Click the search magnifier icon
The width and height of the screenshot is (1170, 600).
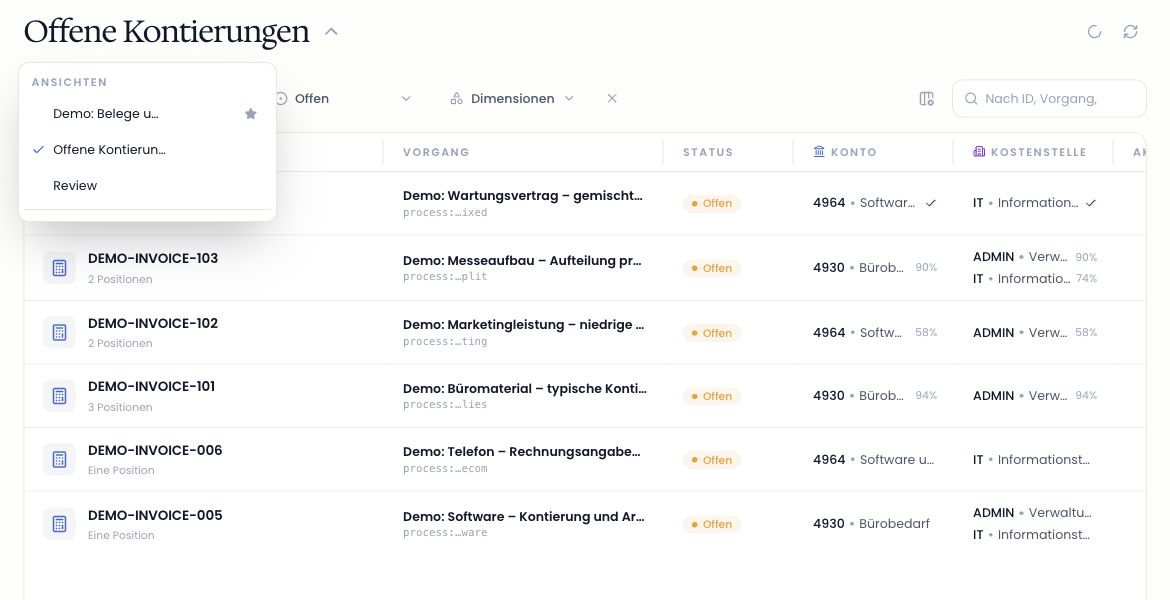[971, 99]
